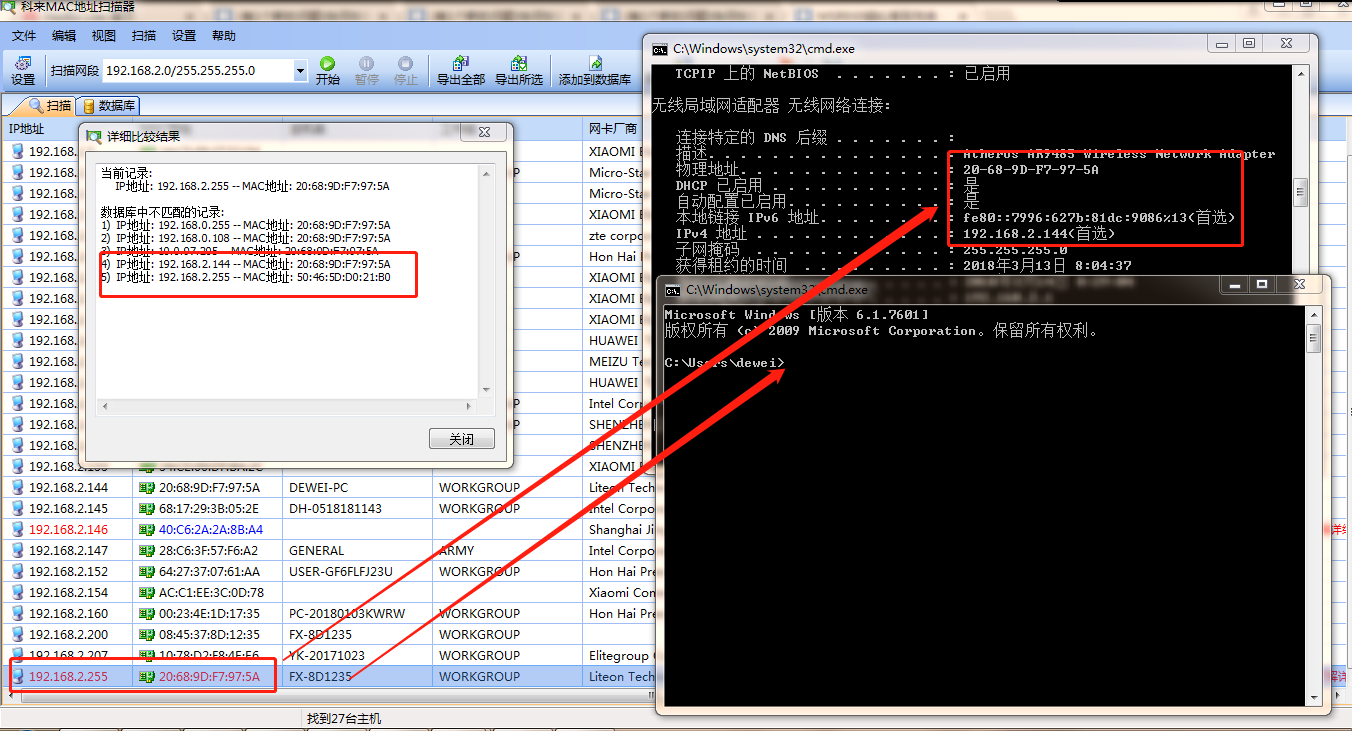This screenshot has height=731, width=1352.
Task: Click 关闭 in the 详细比较结果 dialog
Action: click(x=462, y=439)
